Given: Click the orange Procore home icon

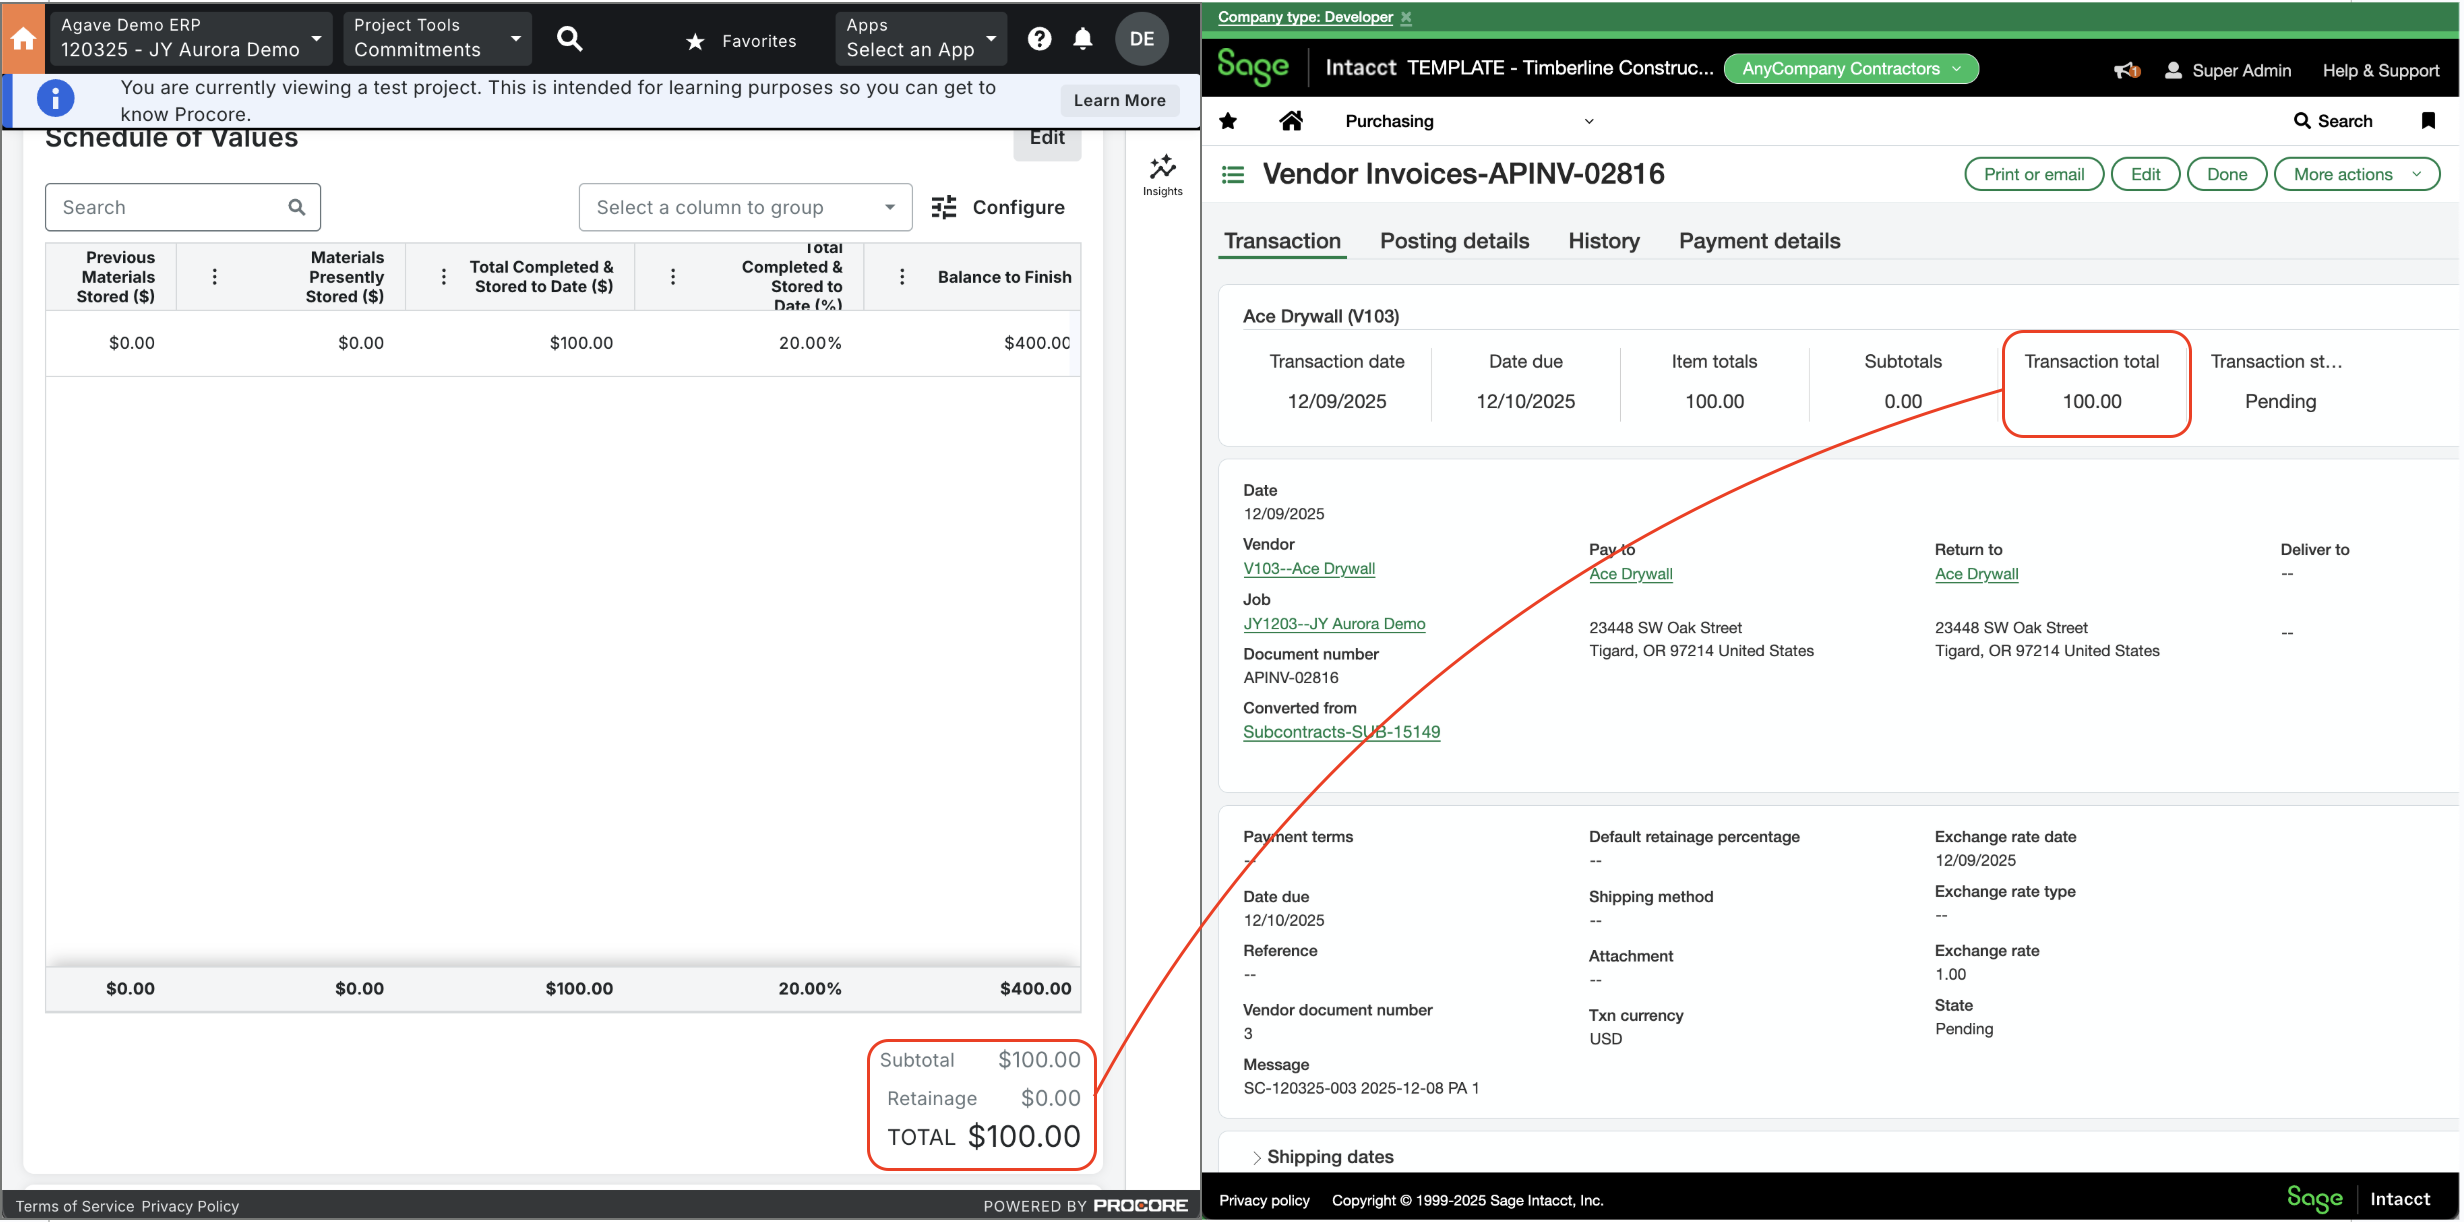Looking at the screenshot, I should (x=23, y=38).
